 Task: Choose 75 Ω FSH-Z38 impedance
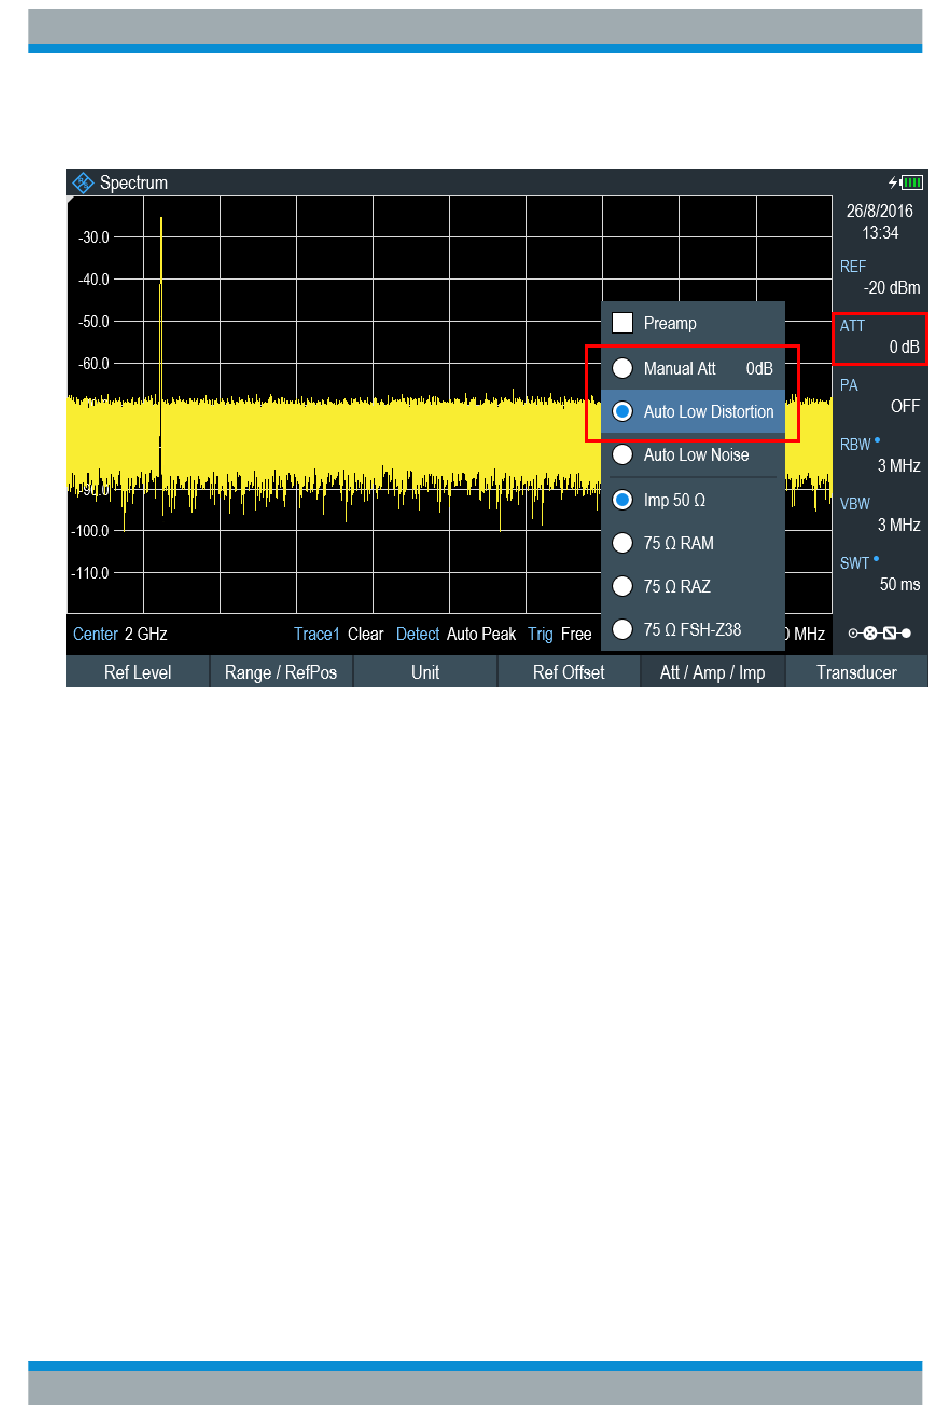pyautogui.click(x=693, y=630)
